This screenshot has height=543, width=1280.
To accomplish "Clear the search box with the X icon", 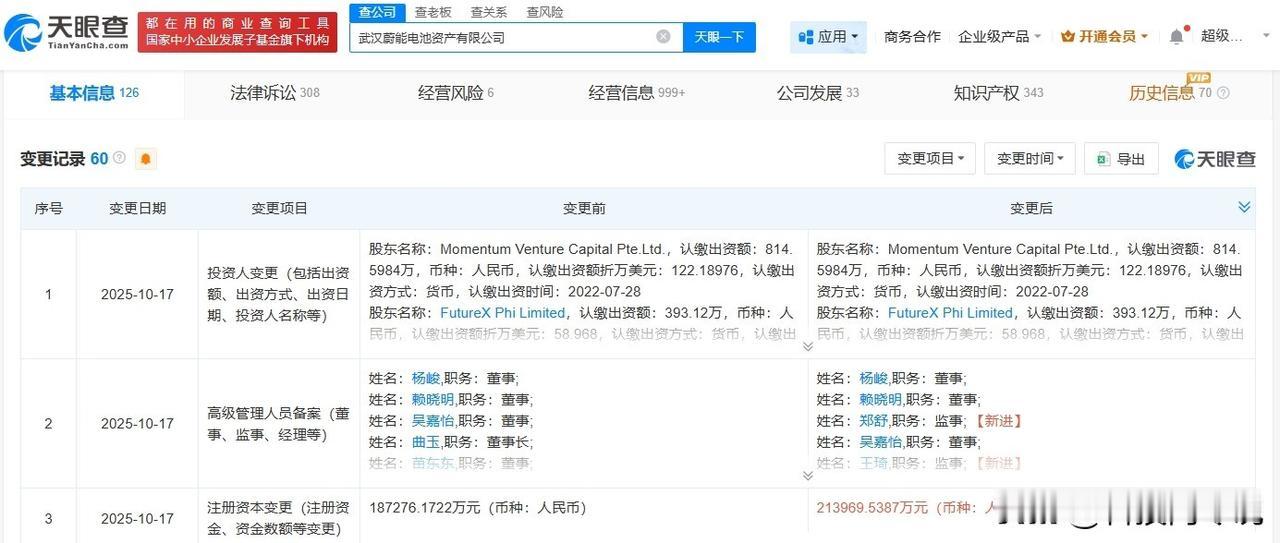I will coord(663,37).
